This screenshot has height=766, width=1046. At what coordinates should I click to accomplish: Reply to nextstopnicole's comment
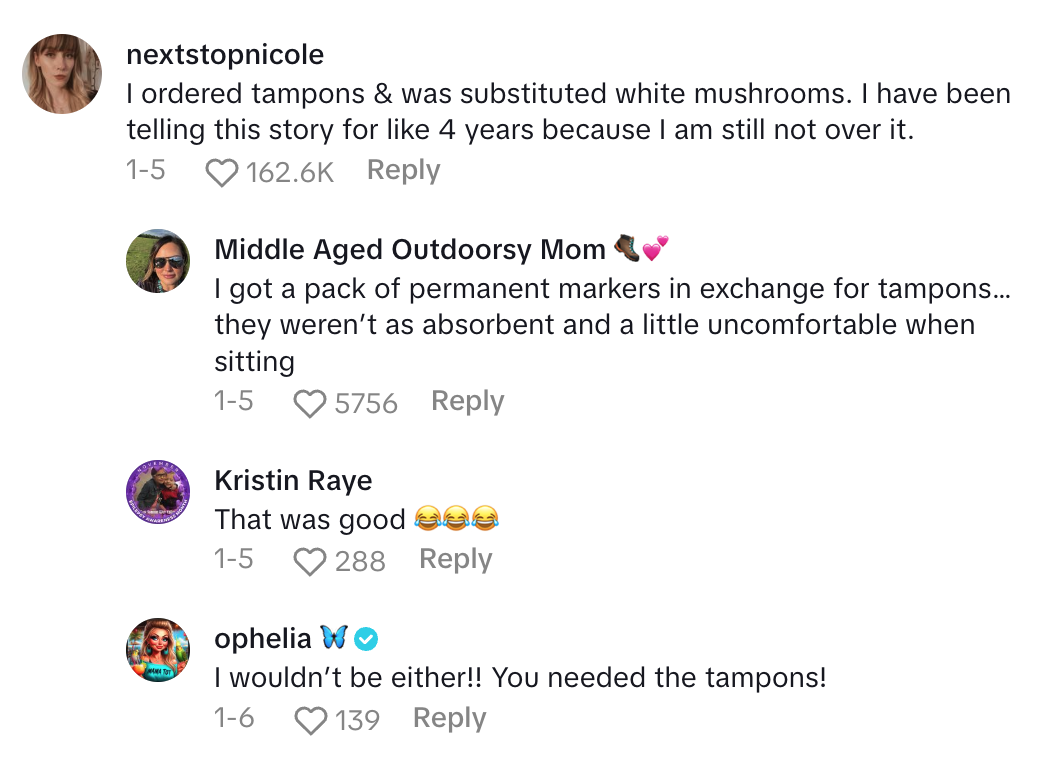tap(403, 171)
